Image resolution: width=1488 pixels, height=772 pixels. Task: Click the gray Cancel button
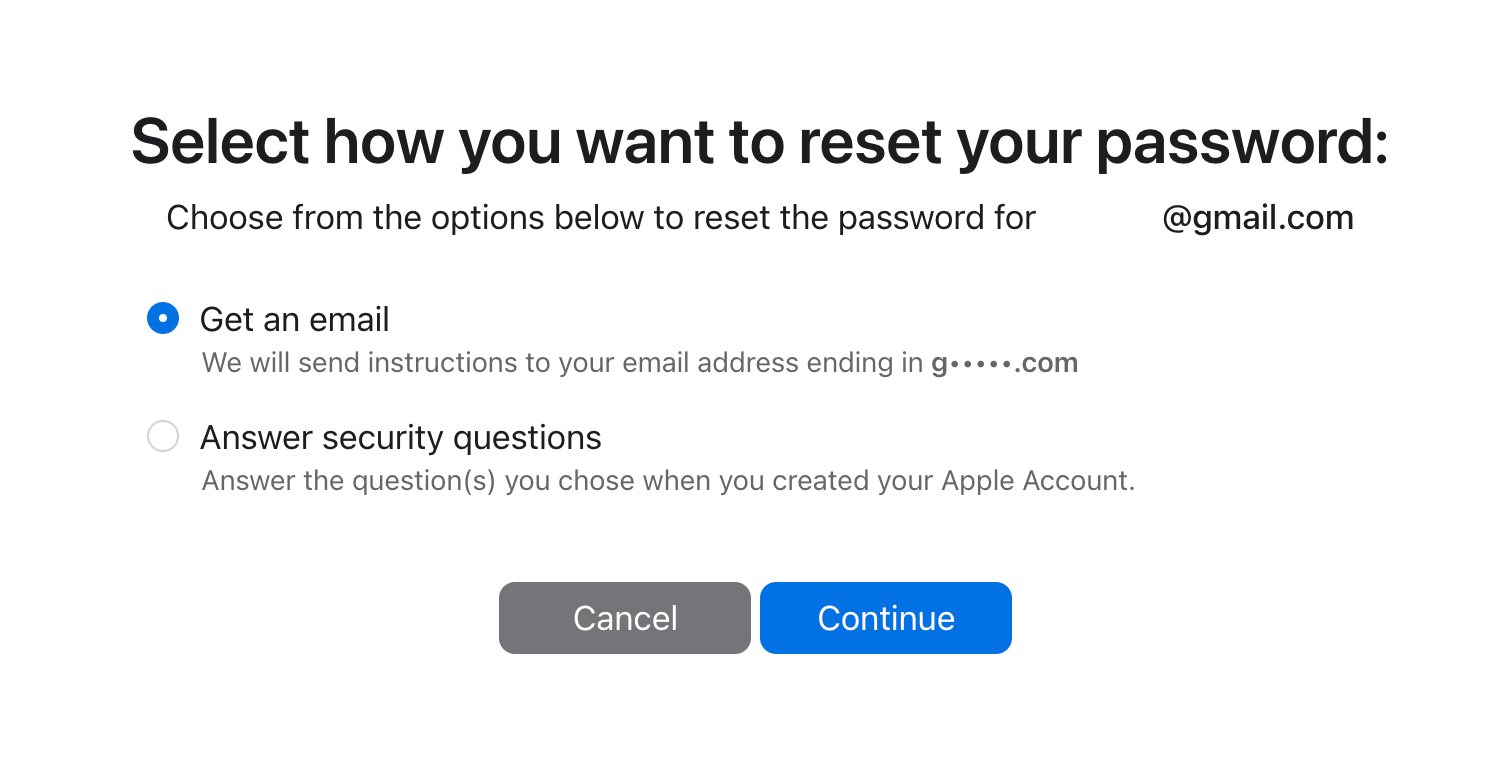tap(625, 618)
